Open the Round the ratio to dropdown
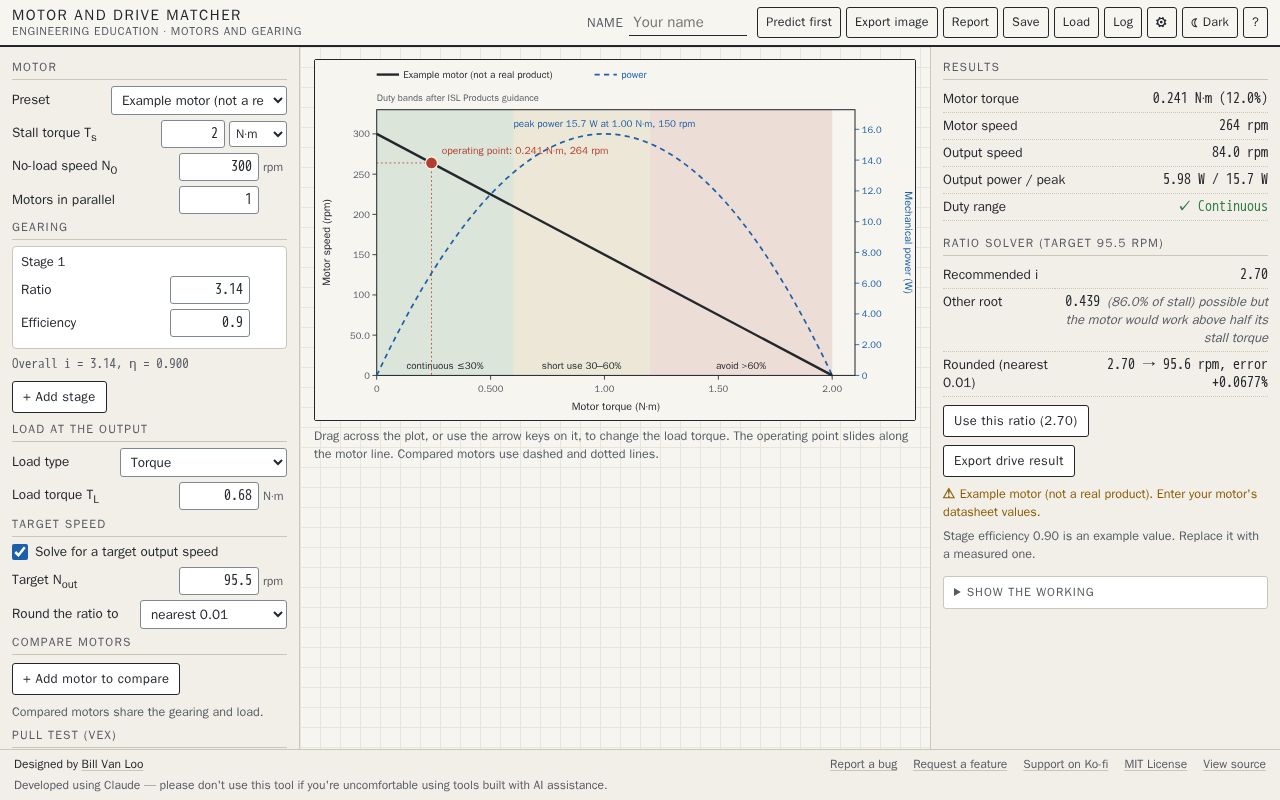Screen dimensions: 1280x800 click(213, 614)
